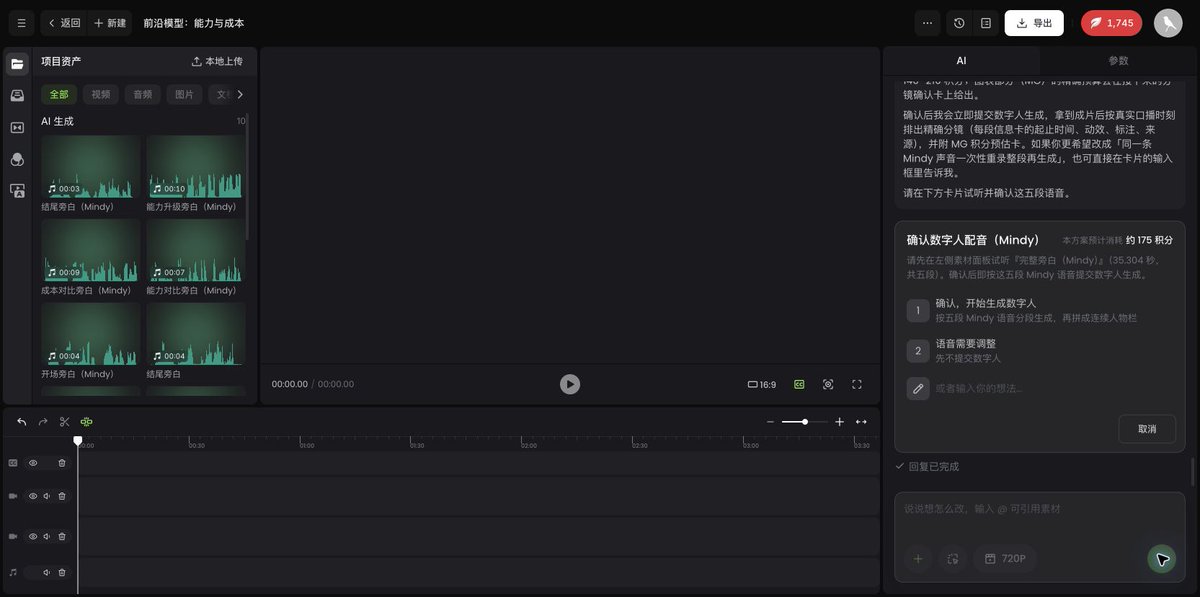Play the preview with the play button
This screenshot has height=597, width=1200.
[570, 384]
